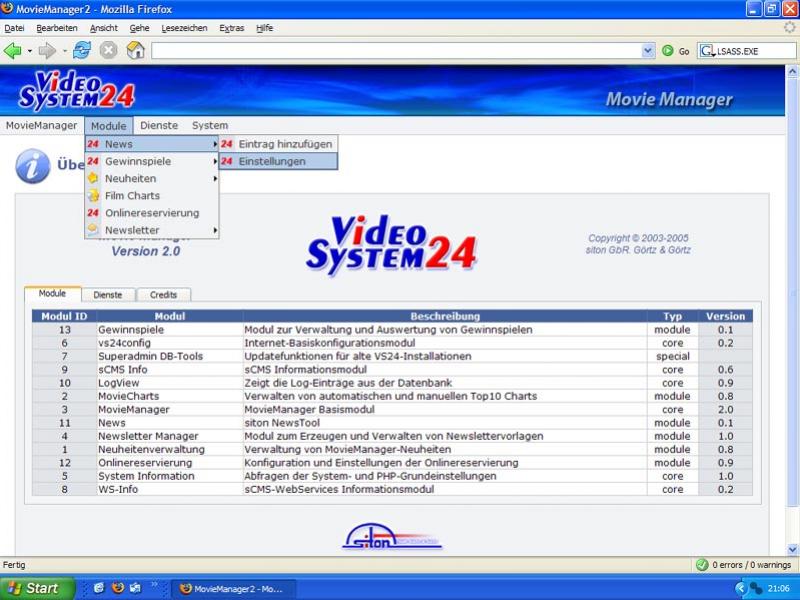Click the siton logo at page bottom
This screenshot has height=600, width=800.
pos(392,536)
